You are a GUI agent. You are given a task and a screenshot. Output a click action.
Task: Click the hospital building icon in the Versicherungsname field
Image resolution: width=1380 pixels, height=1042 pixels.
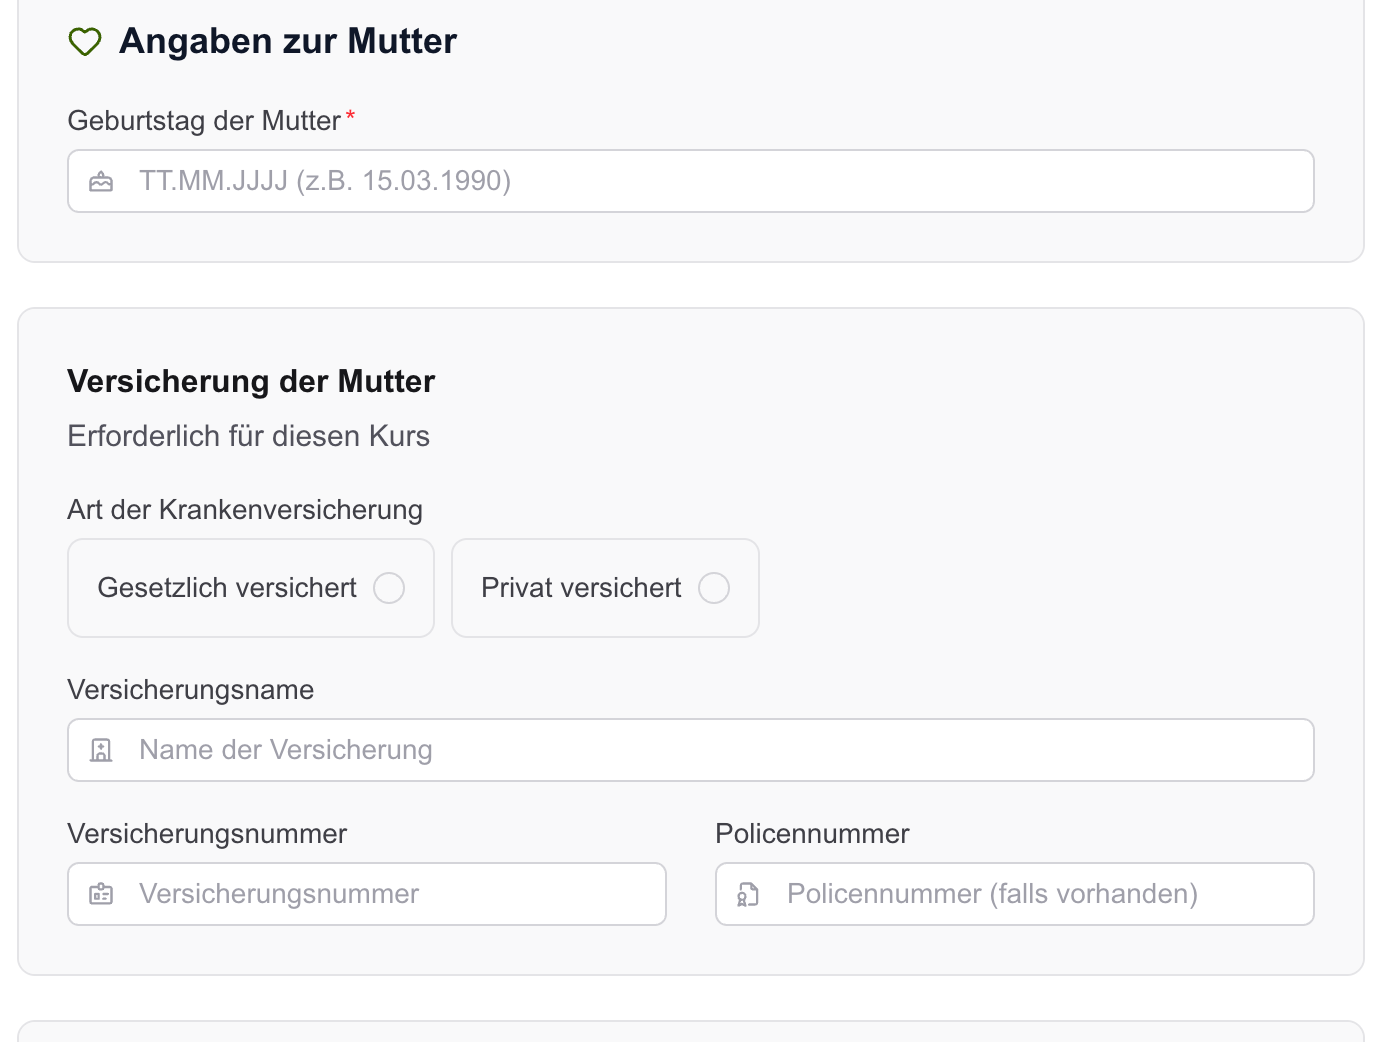101,749
